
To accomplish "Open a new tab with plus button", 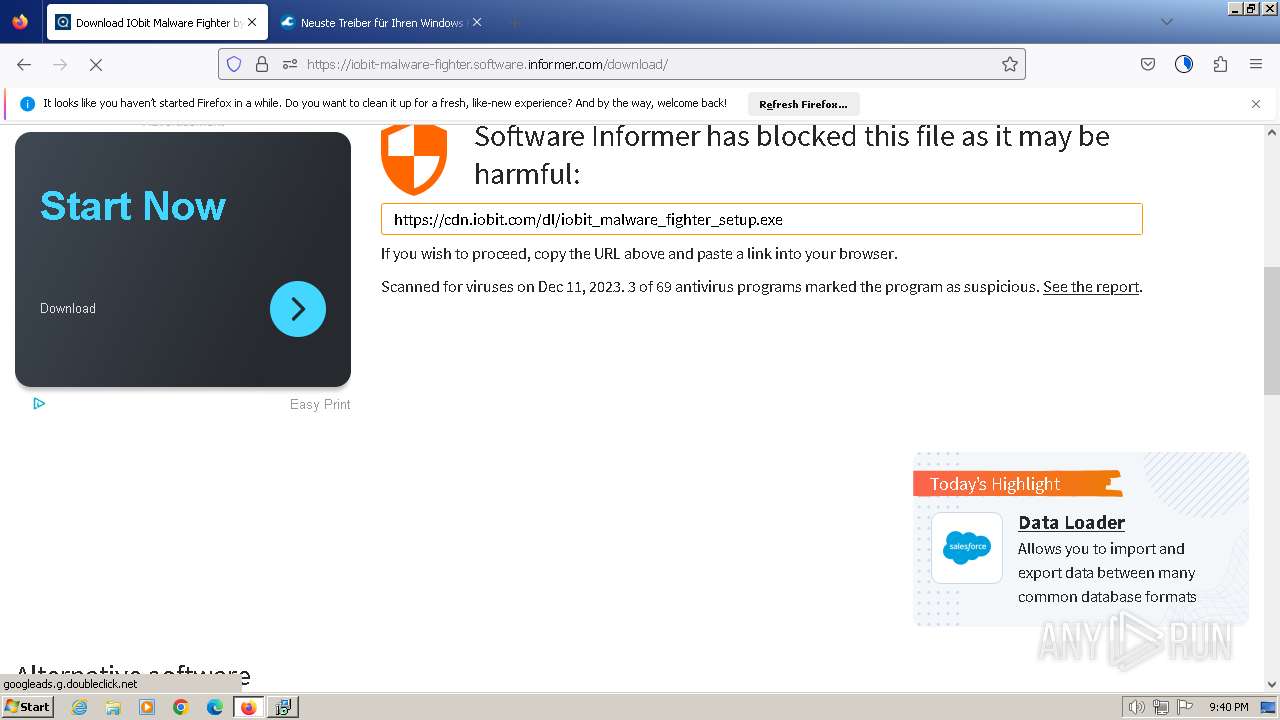I will [x=513, y=22].
